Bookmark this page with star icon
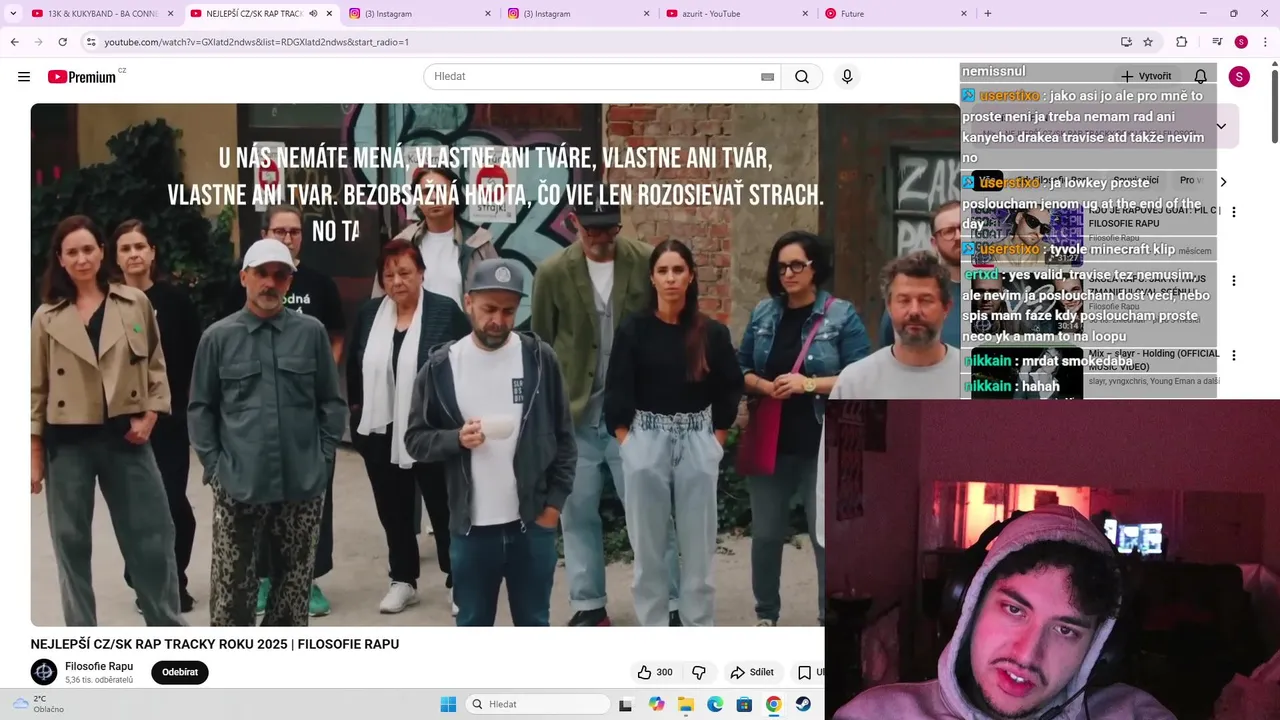Image resolution: width=1280 pixels, height=720 pixels. 1148,42
